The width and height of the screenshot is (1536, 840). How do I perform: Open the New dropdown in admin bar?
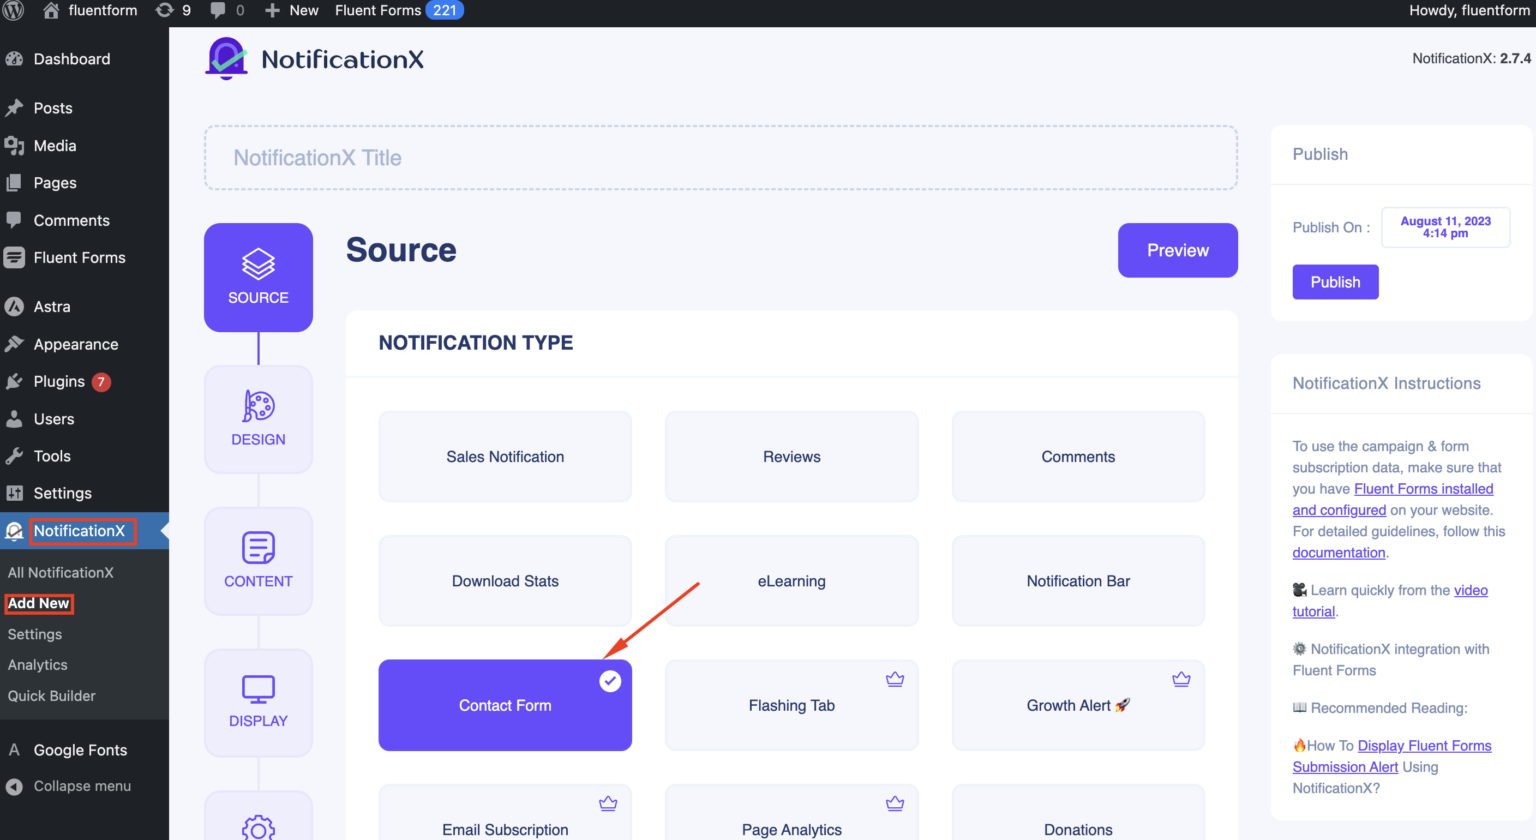(x=291, y=11)
